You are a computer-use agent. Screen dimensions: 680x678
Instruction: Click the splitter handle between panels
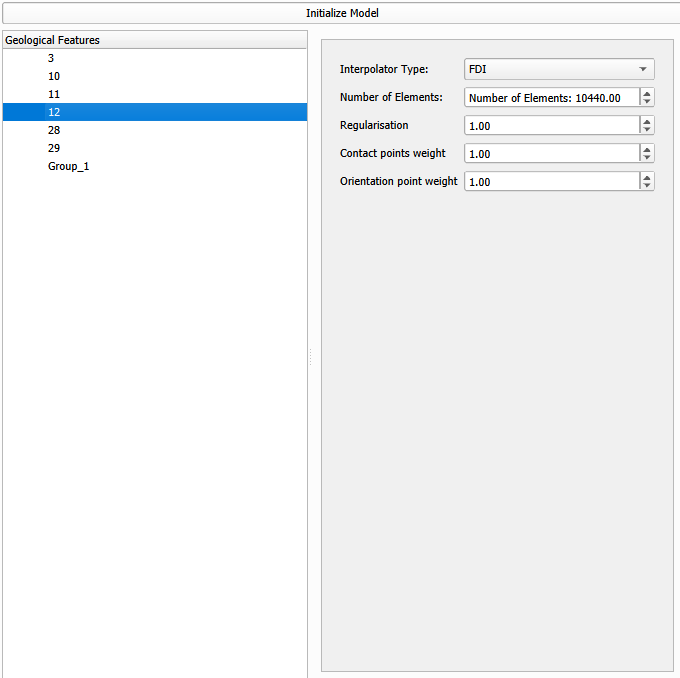coord(311,357)
